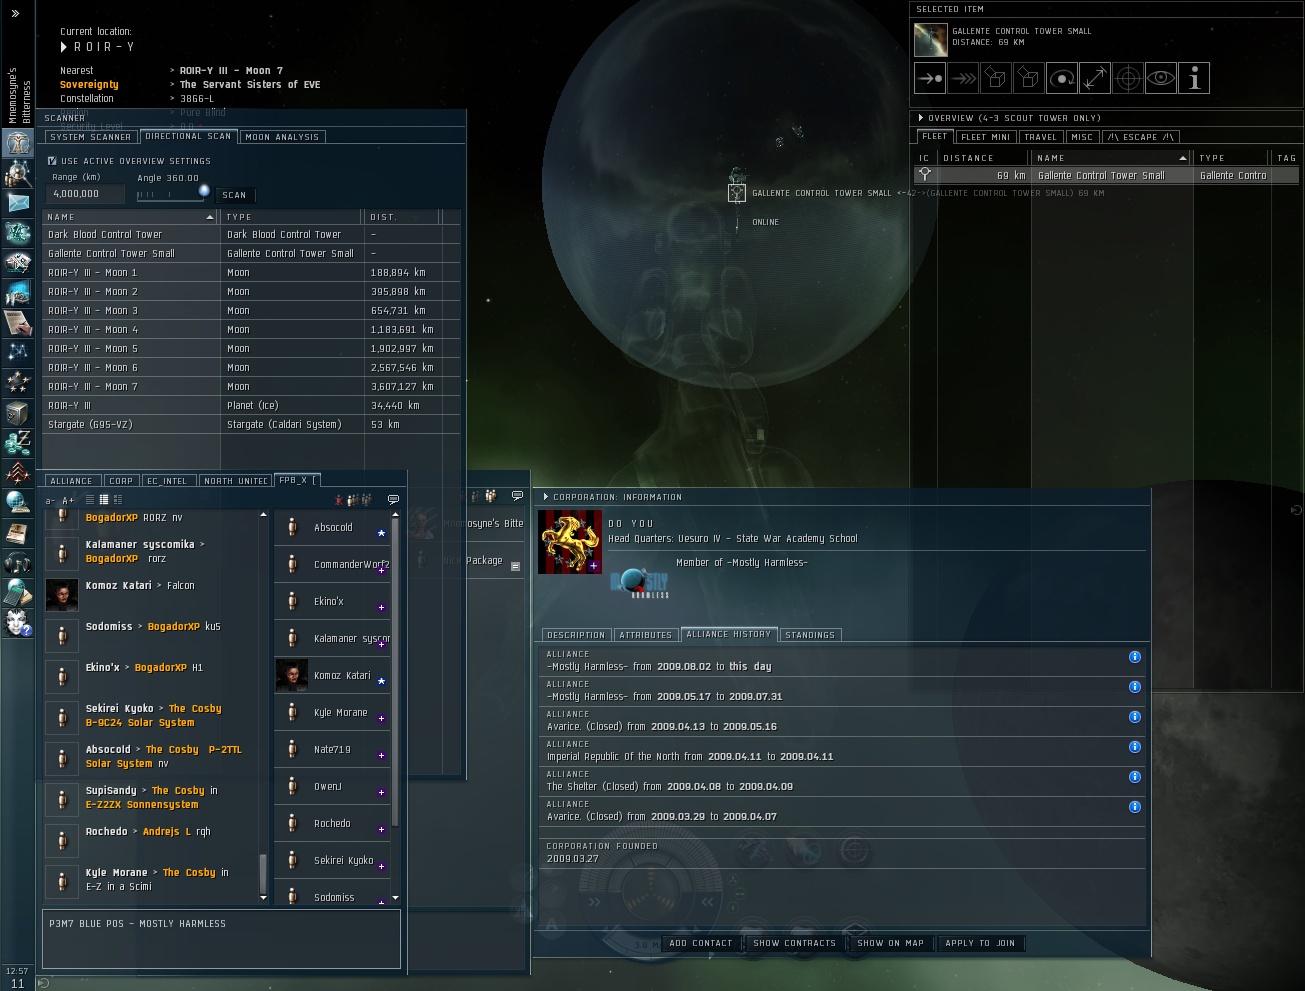Image resolution: width=1305 pixels, height=991 pixels.
Task: Open the Description tab in corporation info
Action: click(576, 635)
